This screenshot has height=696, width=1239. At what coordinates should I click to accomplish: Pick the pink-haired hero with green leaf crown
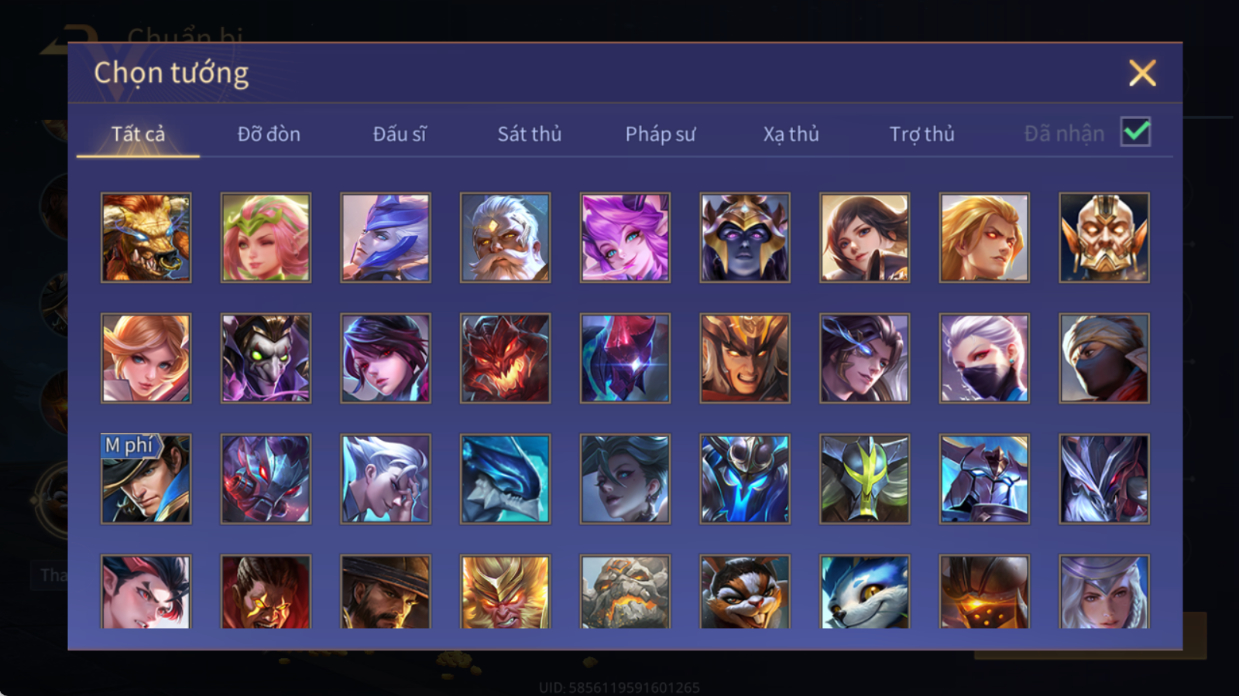click(x=266, y=238)
